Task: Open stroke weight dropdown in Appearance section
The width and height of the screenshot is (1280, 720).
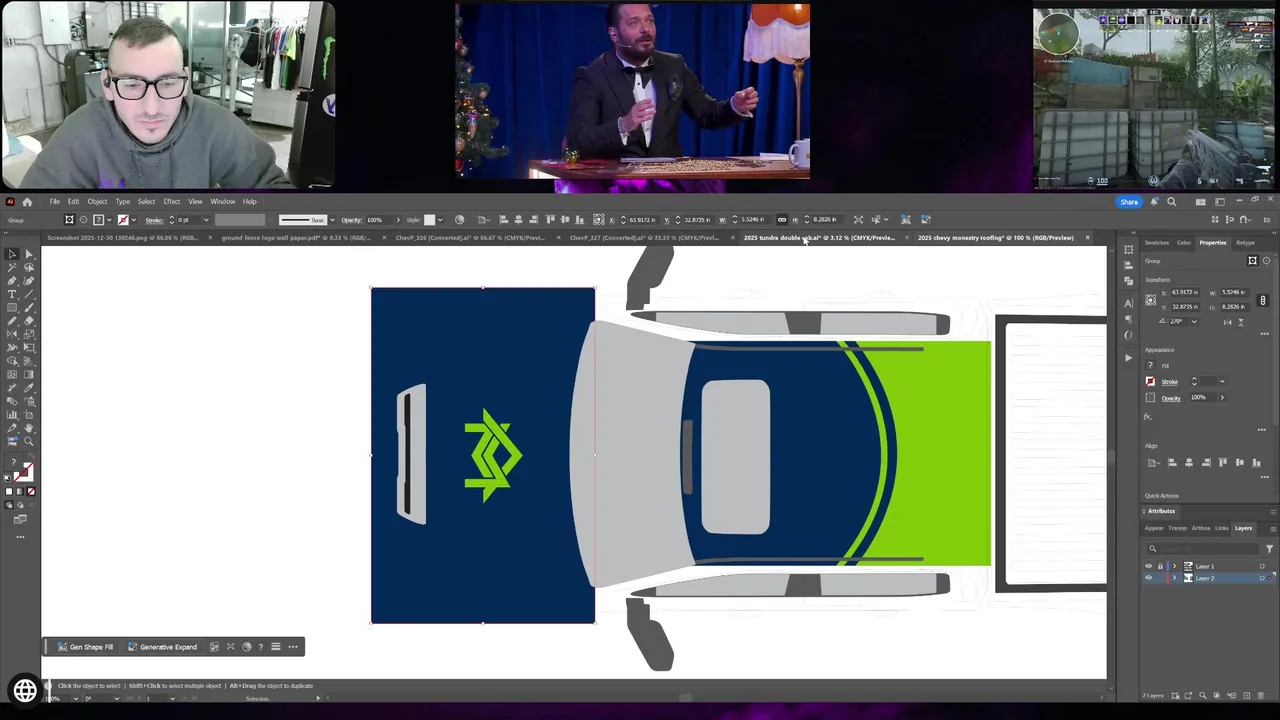Action: click(1223, 381)
